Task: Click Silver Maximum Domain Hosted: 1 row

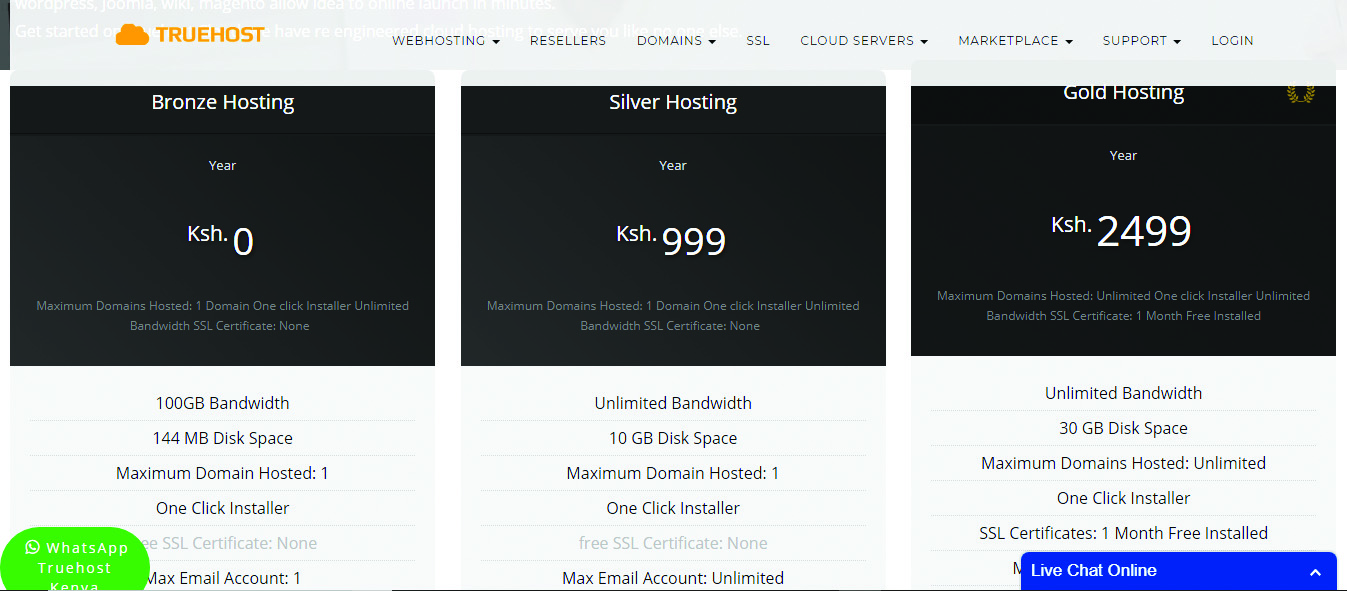Action: coord(673,473)
